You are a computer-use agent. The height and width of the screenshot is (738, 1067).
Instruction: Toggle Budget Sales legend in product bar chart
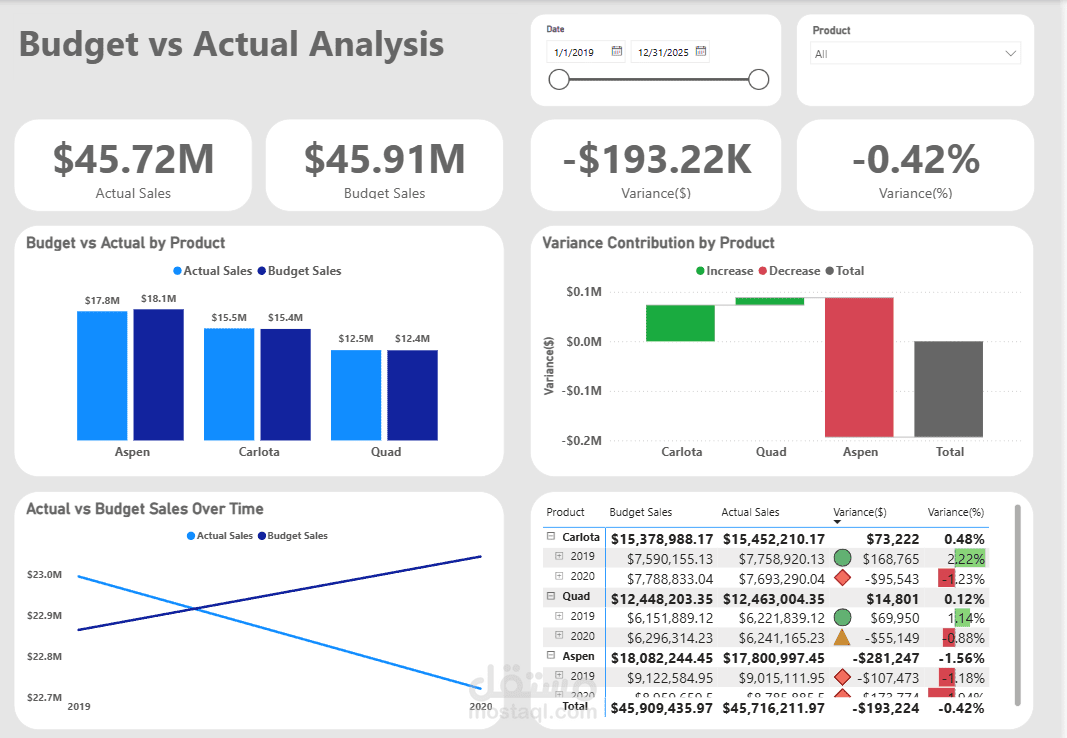coord(299,271)
